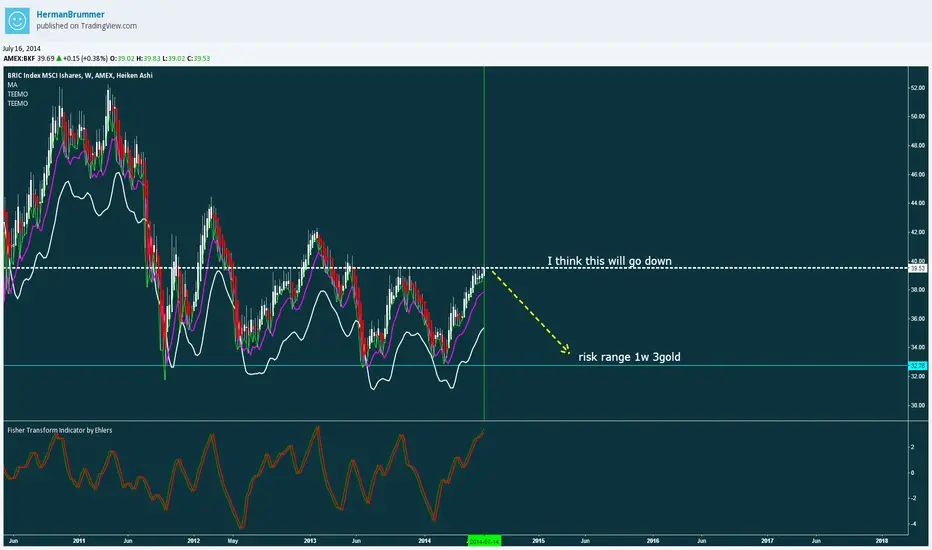Click the 50.00 price axis label
This screenshot has height=550, width=932.
click(917, 117)
